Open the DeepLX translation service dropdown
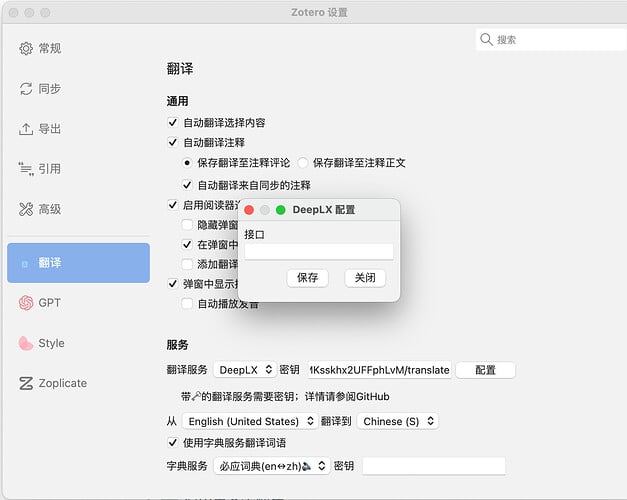Image resolution: width=627 pixels, height=500 pixels. point(245,370)
